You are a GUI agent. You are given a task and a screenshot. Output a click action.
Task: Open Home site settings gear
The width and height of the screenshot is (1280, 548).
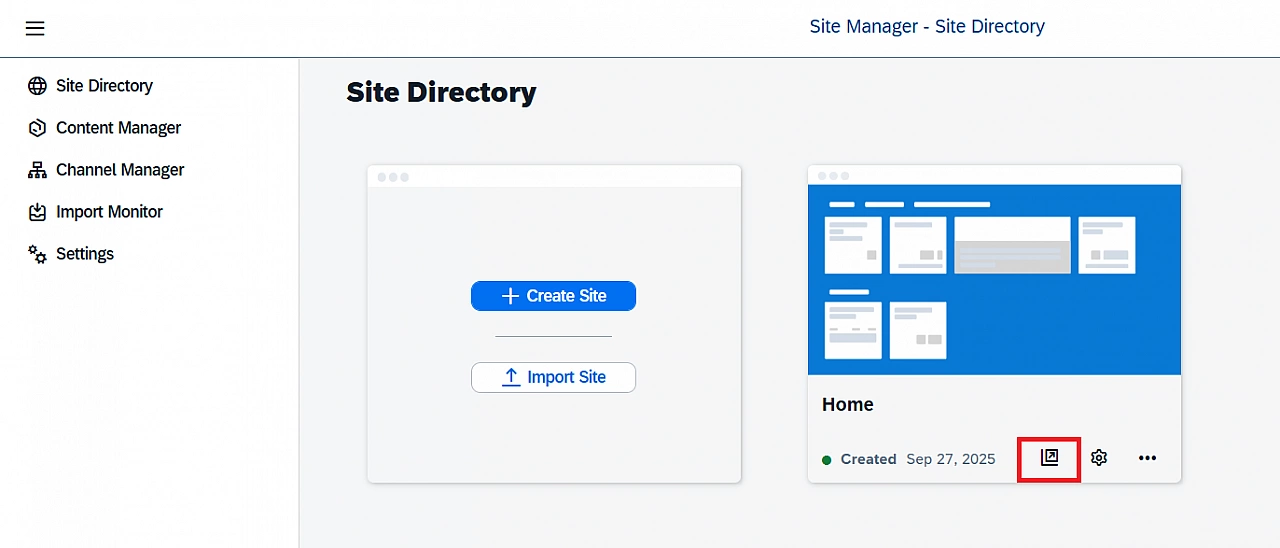pyautogui.click(x=1099, y=458)
